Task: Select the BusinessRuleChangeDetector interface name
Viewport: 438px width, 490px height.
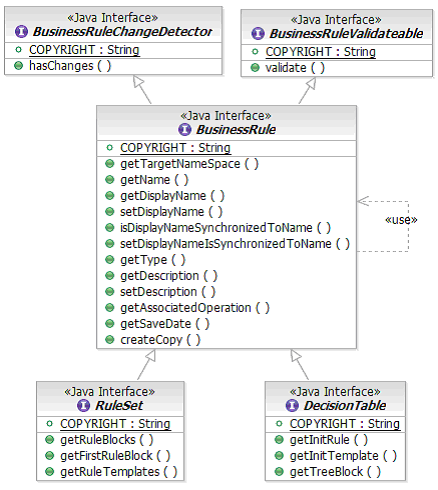Action: [122, 32]
